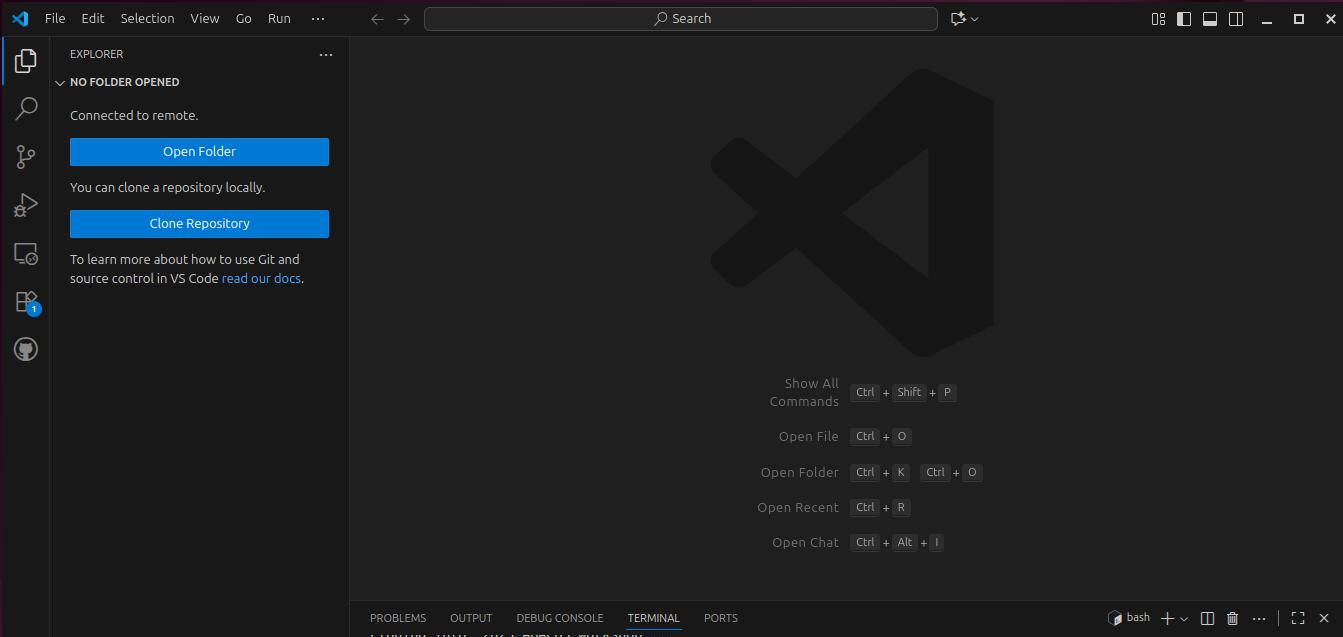Open the new terminal launch profile dropdown
Screen dimensions: 1343x637
tap(1184, 619)
